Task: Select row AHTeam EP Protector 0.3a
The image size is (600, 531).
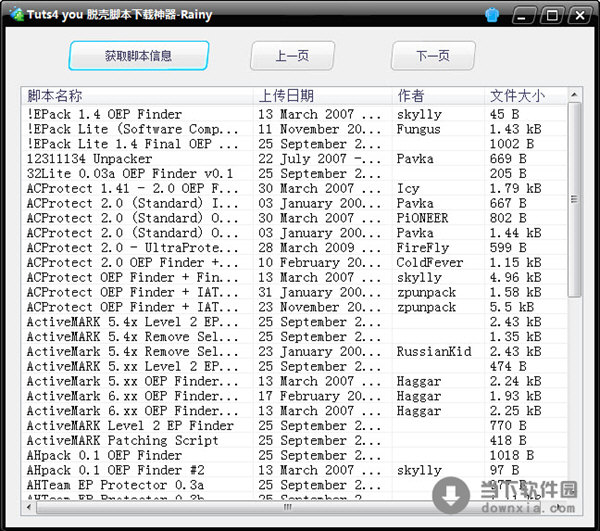Action: (294, 485)
